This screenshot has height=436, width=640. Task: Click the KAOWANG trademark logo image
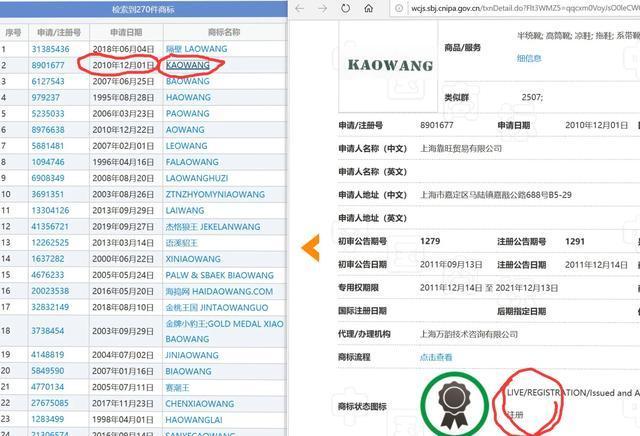(390, 65)
